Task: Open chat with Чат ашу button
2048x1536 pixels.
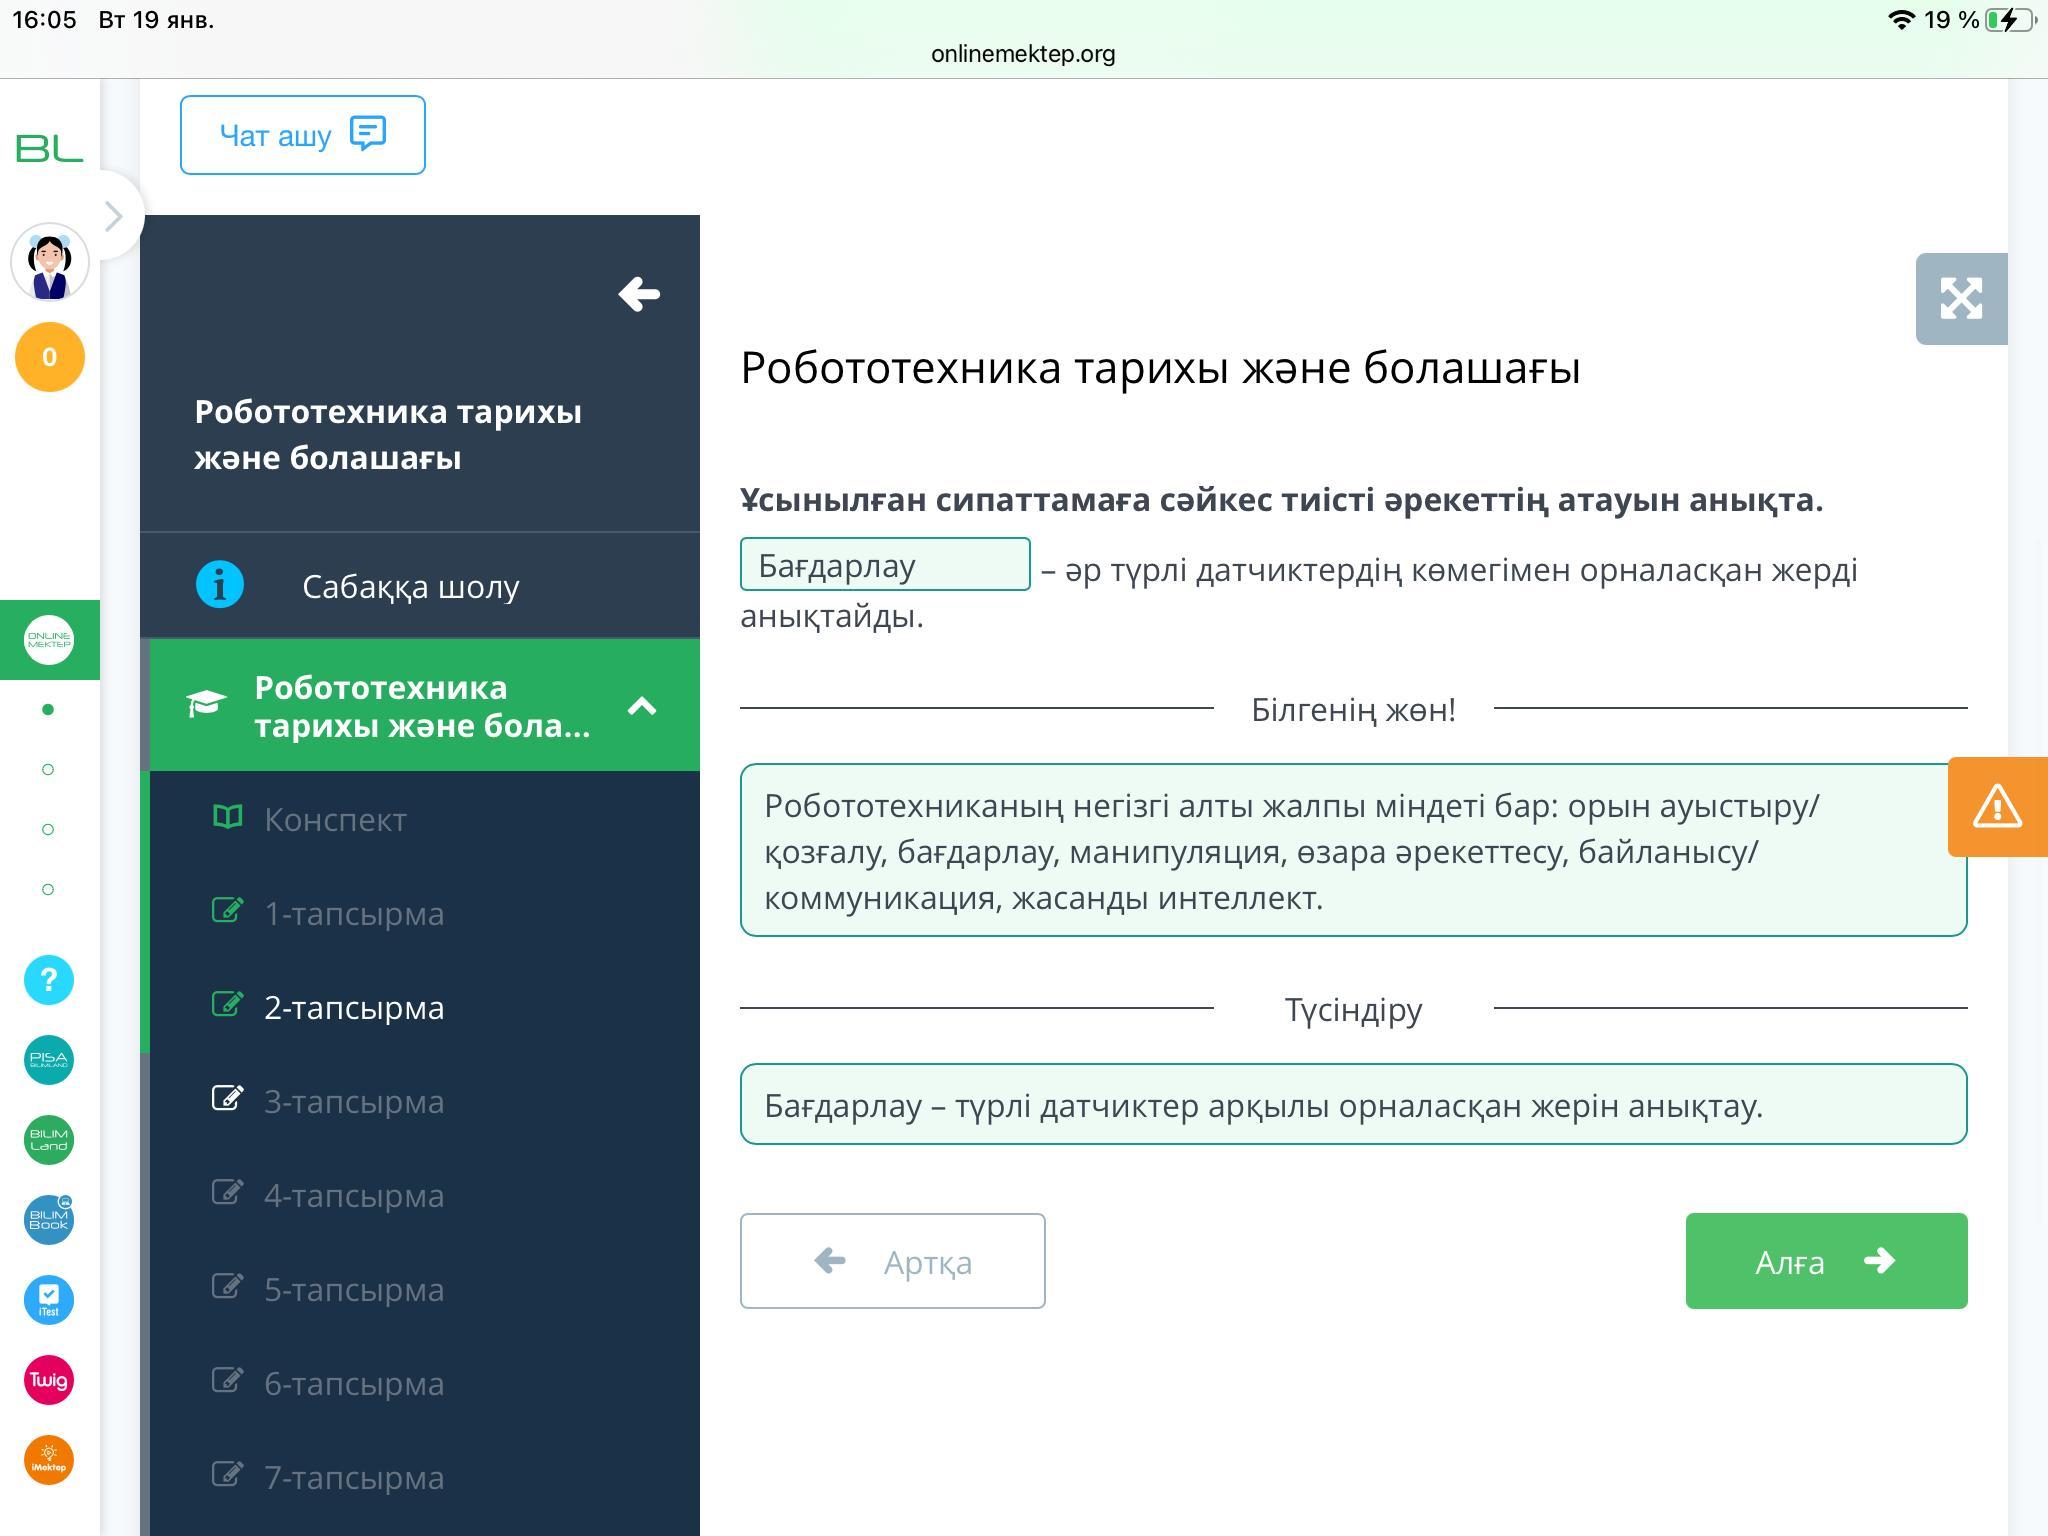Action: 302,135
